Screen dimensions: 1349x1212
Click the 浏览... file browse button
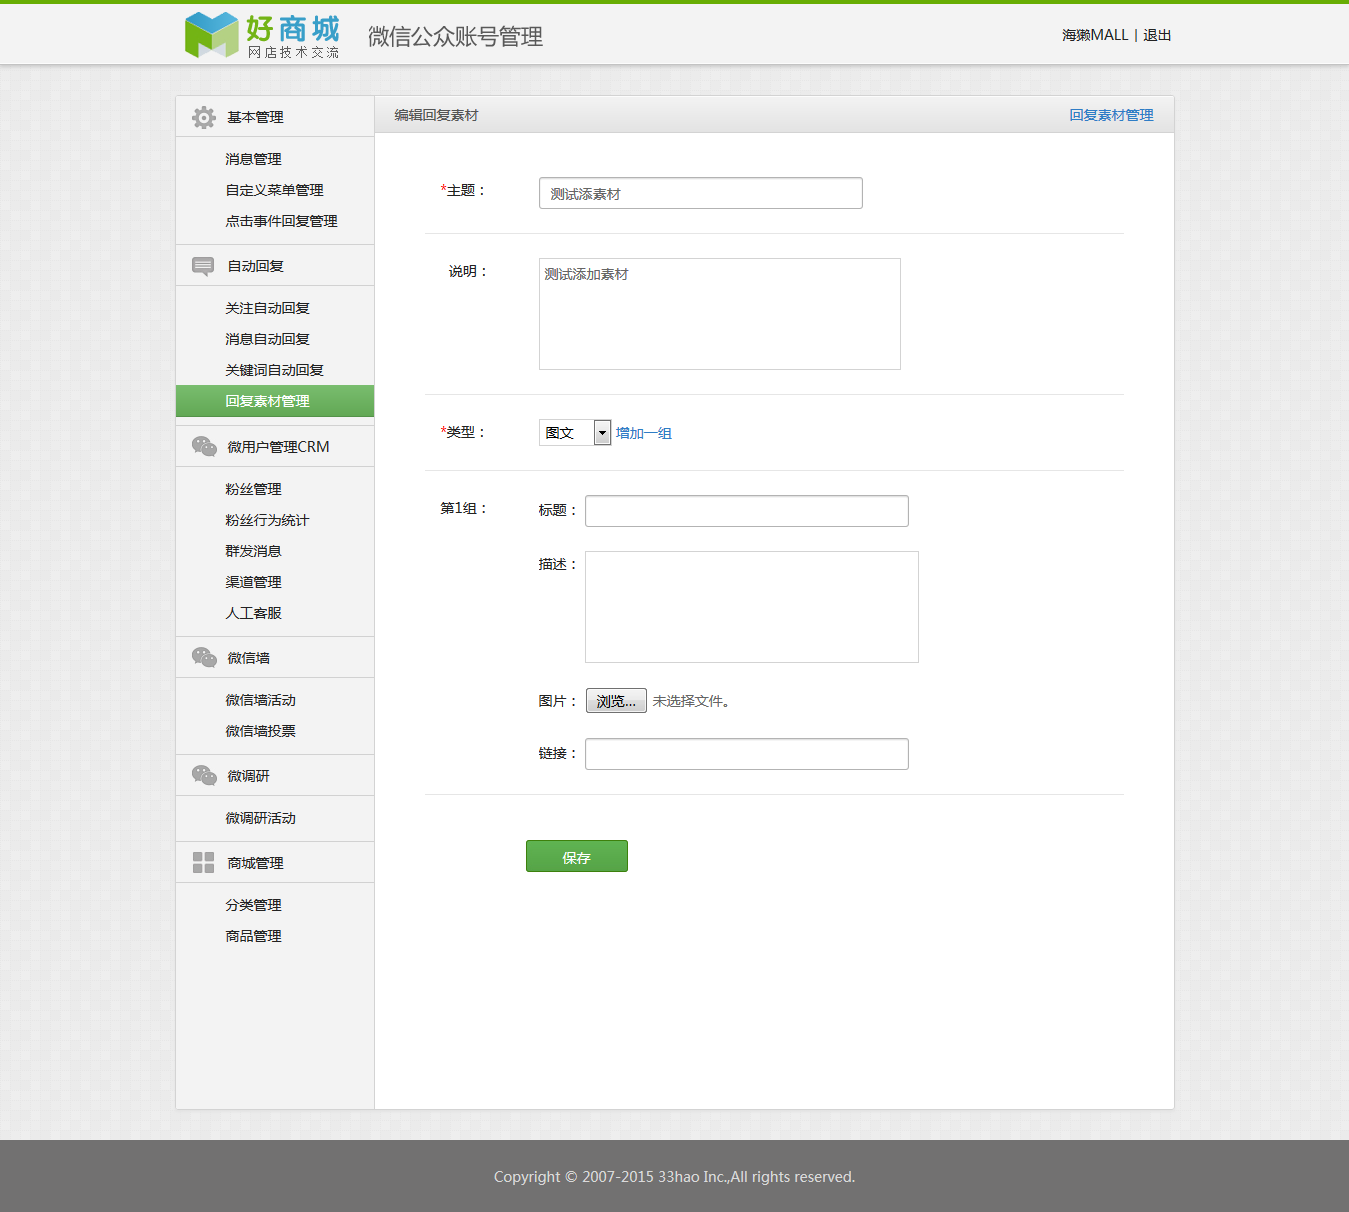(x=616, y=701)
